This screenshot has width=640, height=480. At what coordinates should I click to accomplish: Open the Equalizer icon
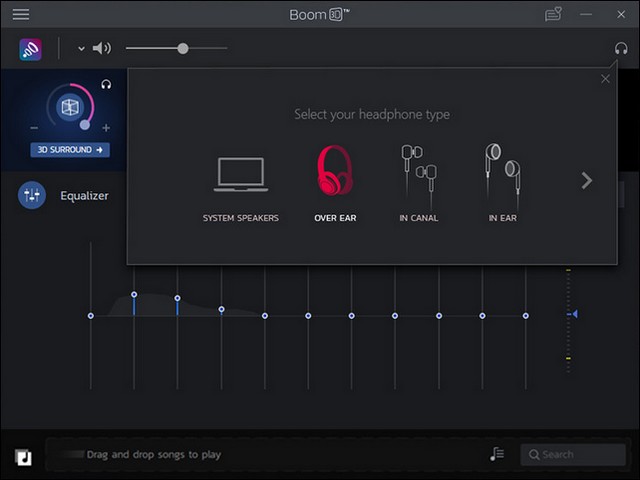click(31, 195)
